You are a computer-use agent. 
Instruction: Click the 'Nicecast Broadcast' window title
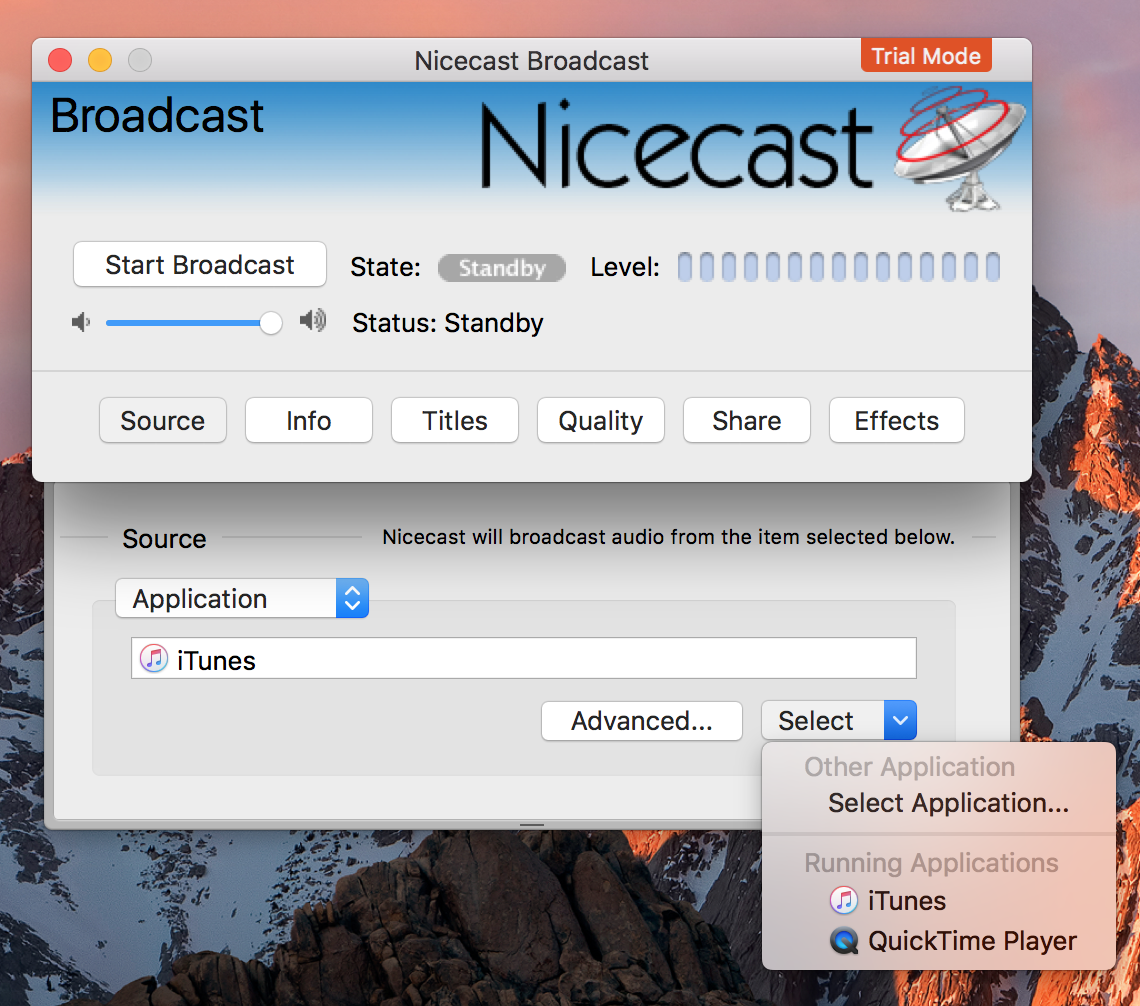531,61
